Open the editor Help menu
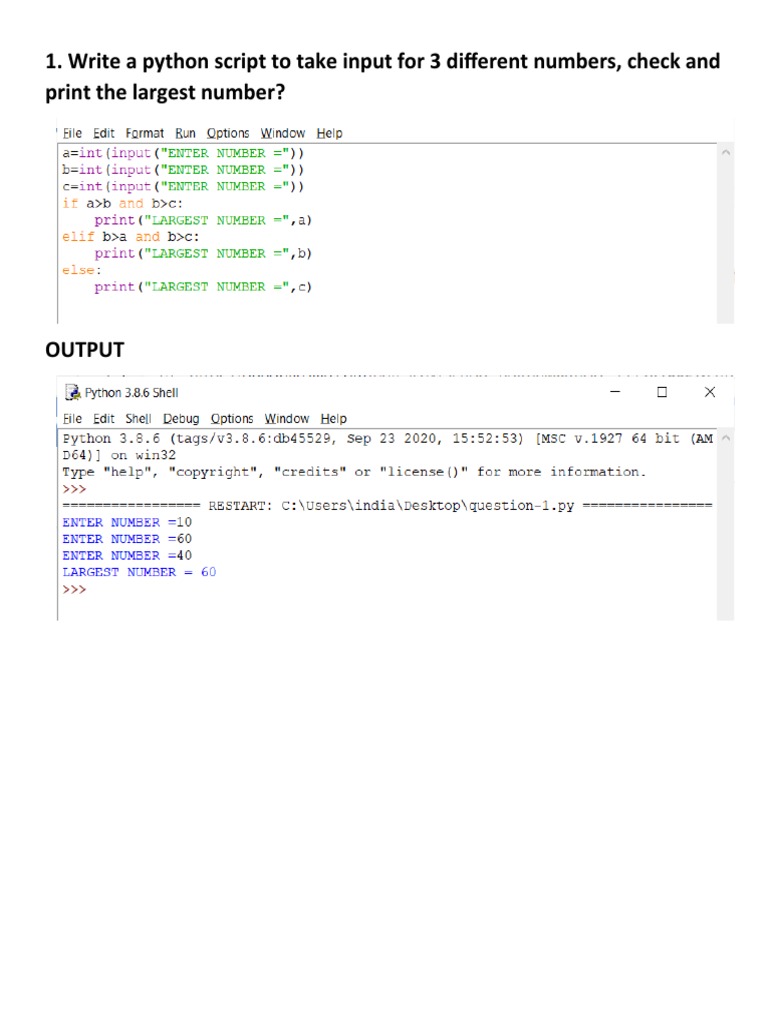This screenshot has height=1024, width=768. [x=330, y=133]
